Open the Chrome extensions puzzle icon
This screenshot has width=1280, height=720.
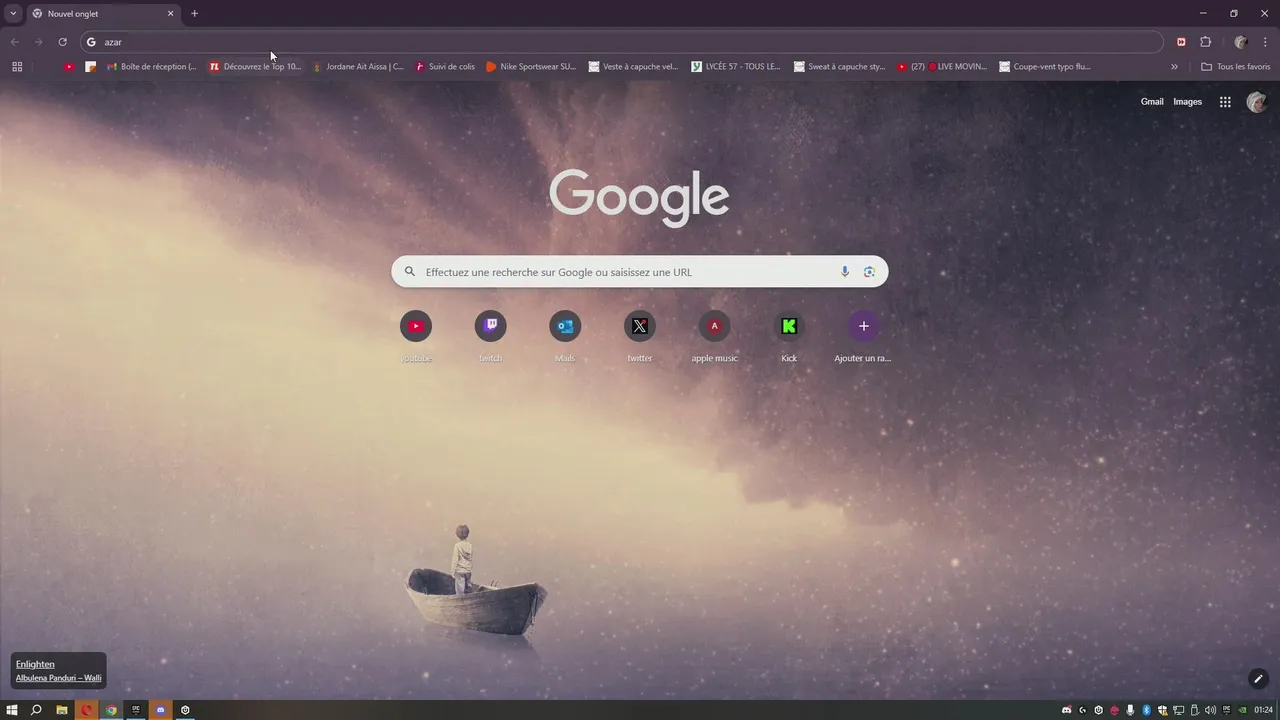click(1205, 42)
